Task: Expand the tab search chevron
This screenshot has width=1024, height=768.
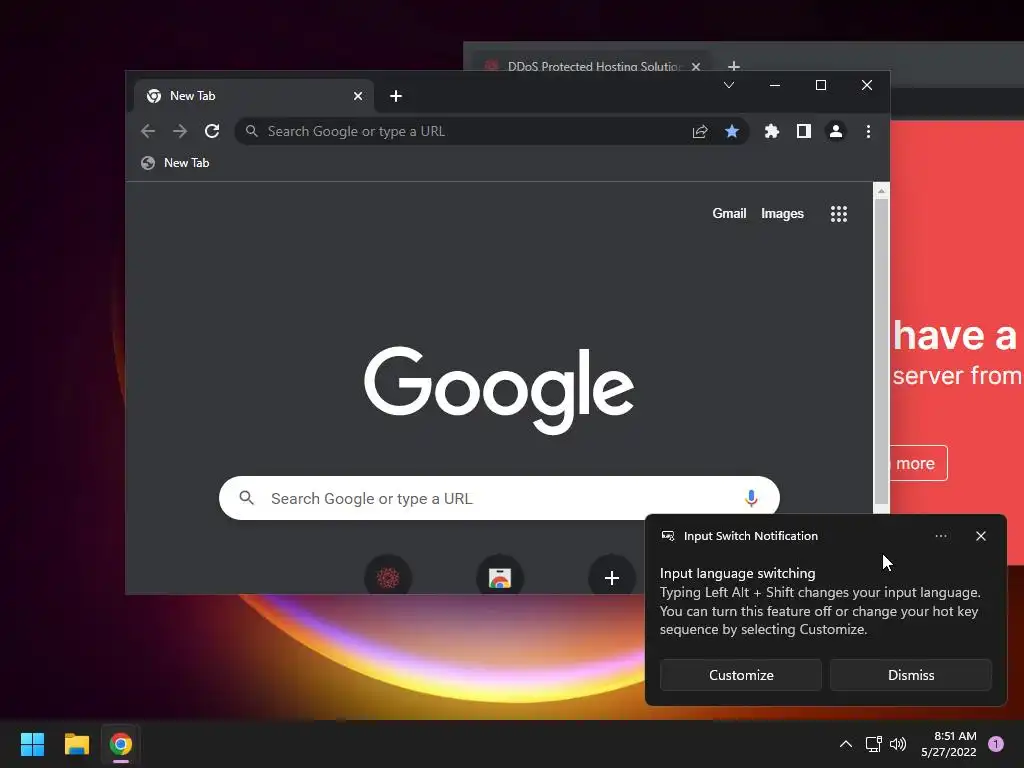Action: pos(729,85)
